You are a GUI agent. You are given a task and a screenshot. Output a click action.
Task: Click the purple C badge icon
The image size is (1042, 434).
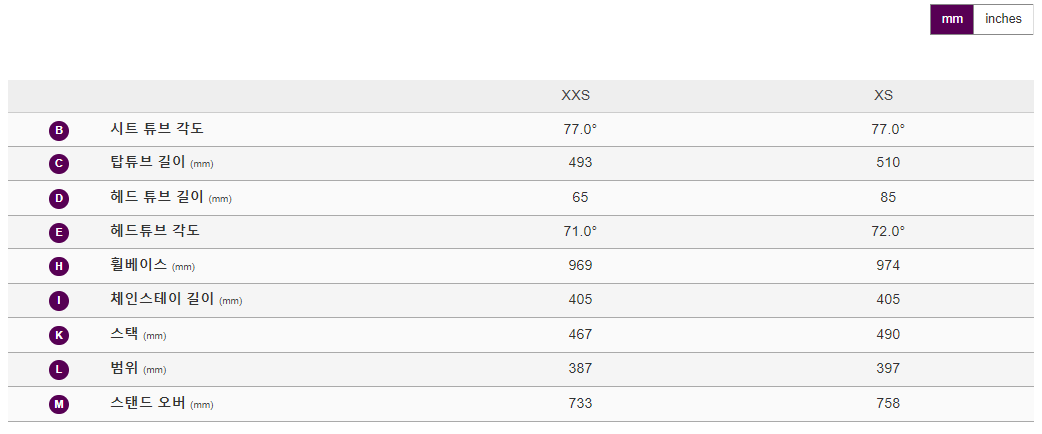(x=59, y=164)
